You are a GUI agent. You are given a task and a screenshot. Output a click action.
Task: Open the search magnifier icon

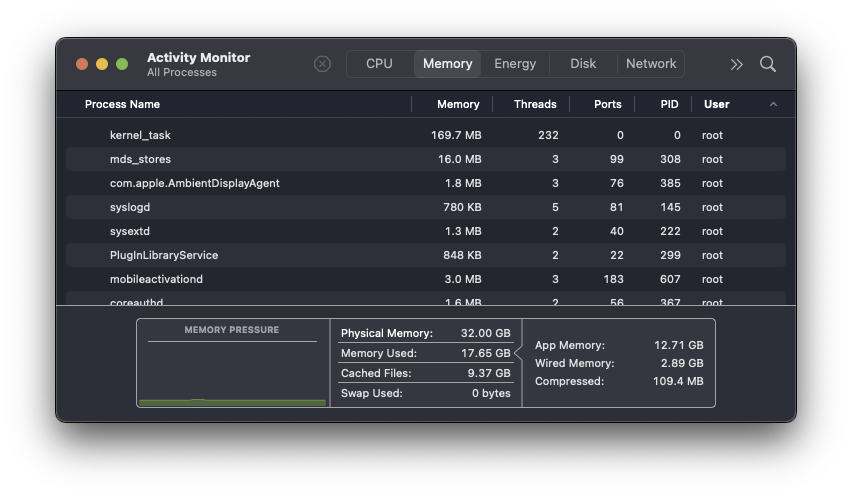768,64
